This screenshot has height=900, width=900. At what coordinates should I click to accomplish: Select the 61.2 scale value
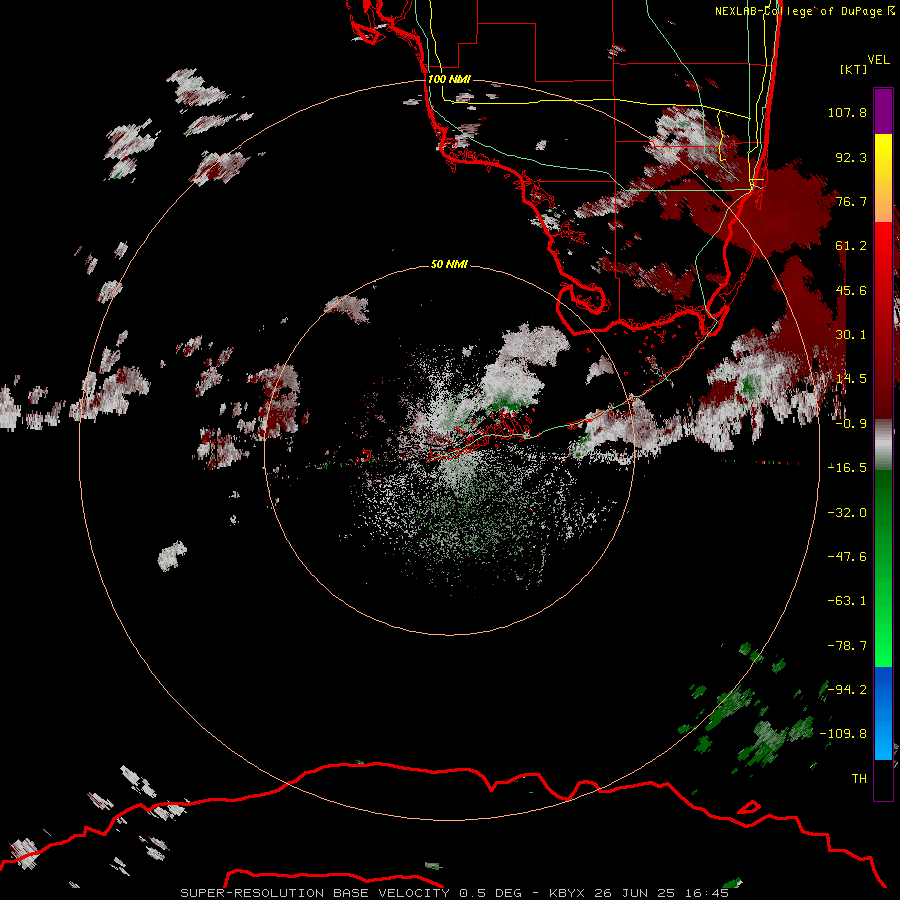pyautogui.click(x=851, y=246)
